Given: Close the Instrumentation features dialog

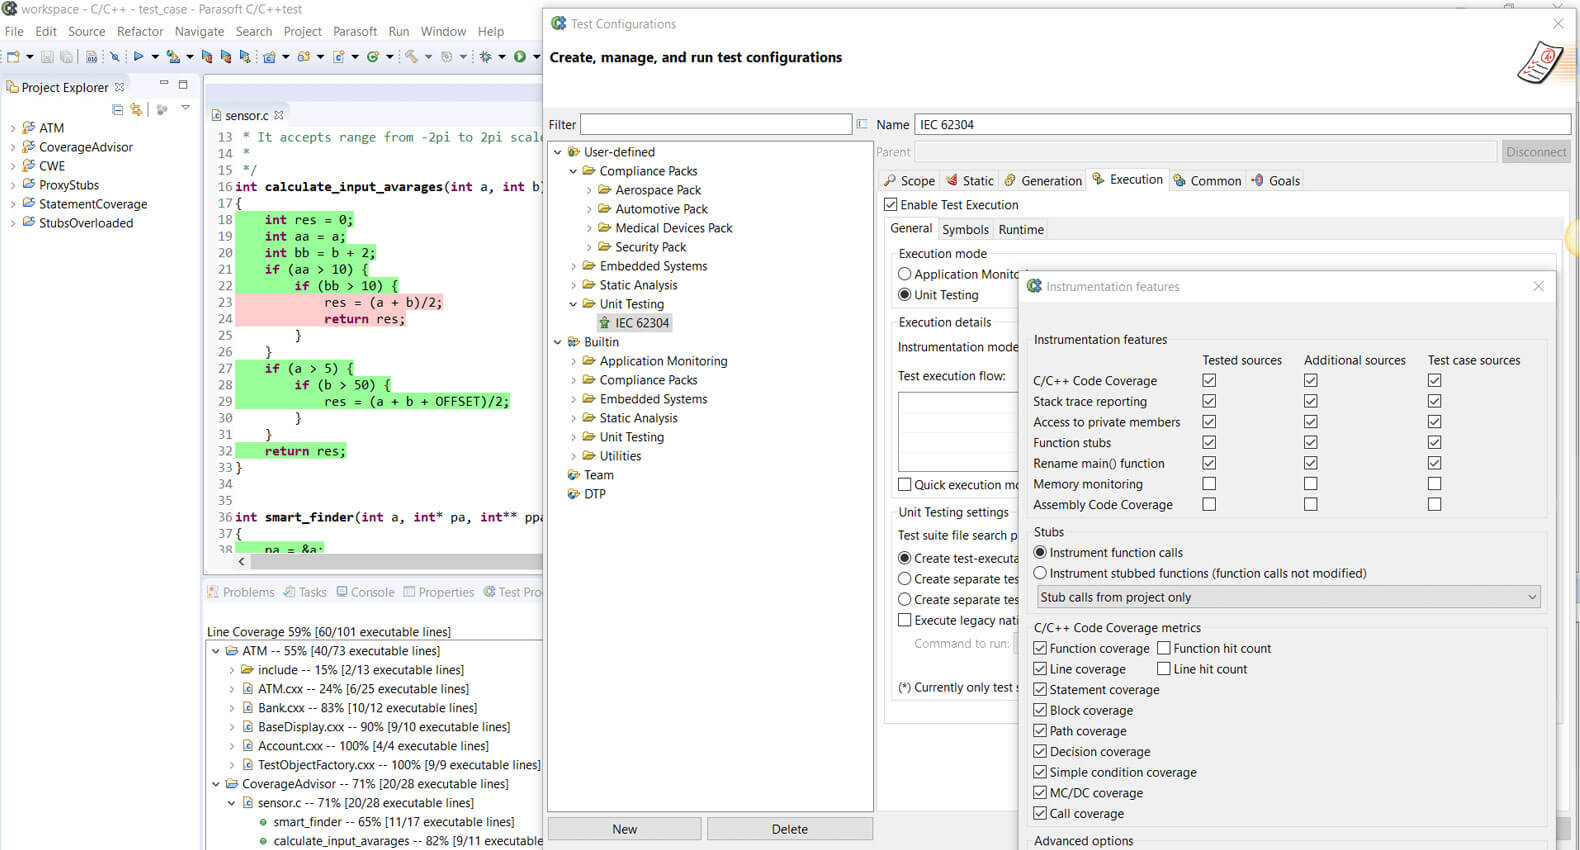Looking at the screenshot, I should pos(1538,286).
